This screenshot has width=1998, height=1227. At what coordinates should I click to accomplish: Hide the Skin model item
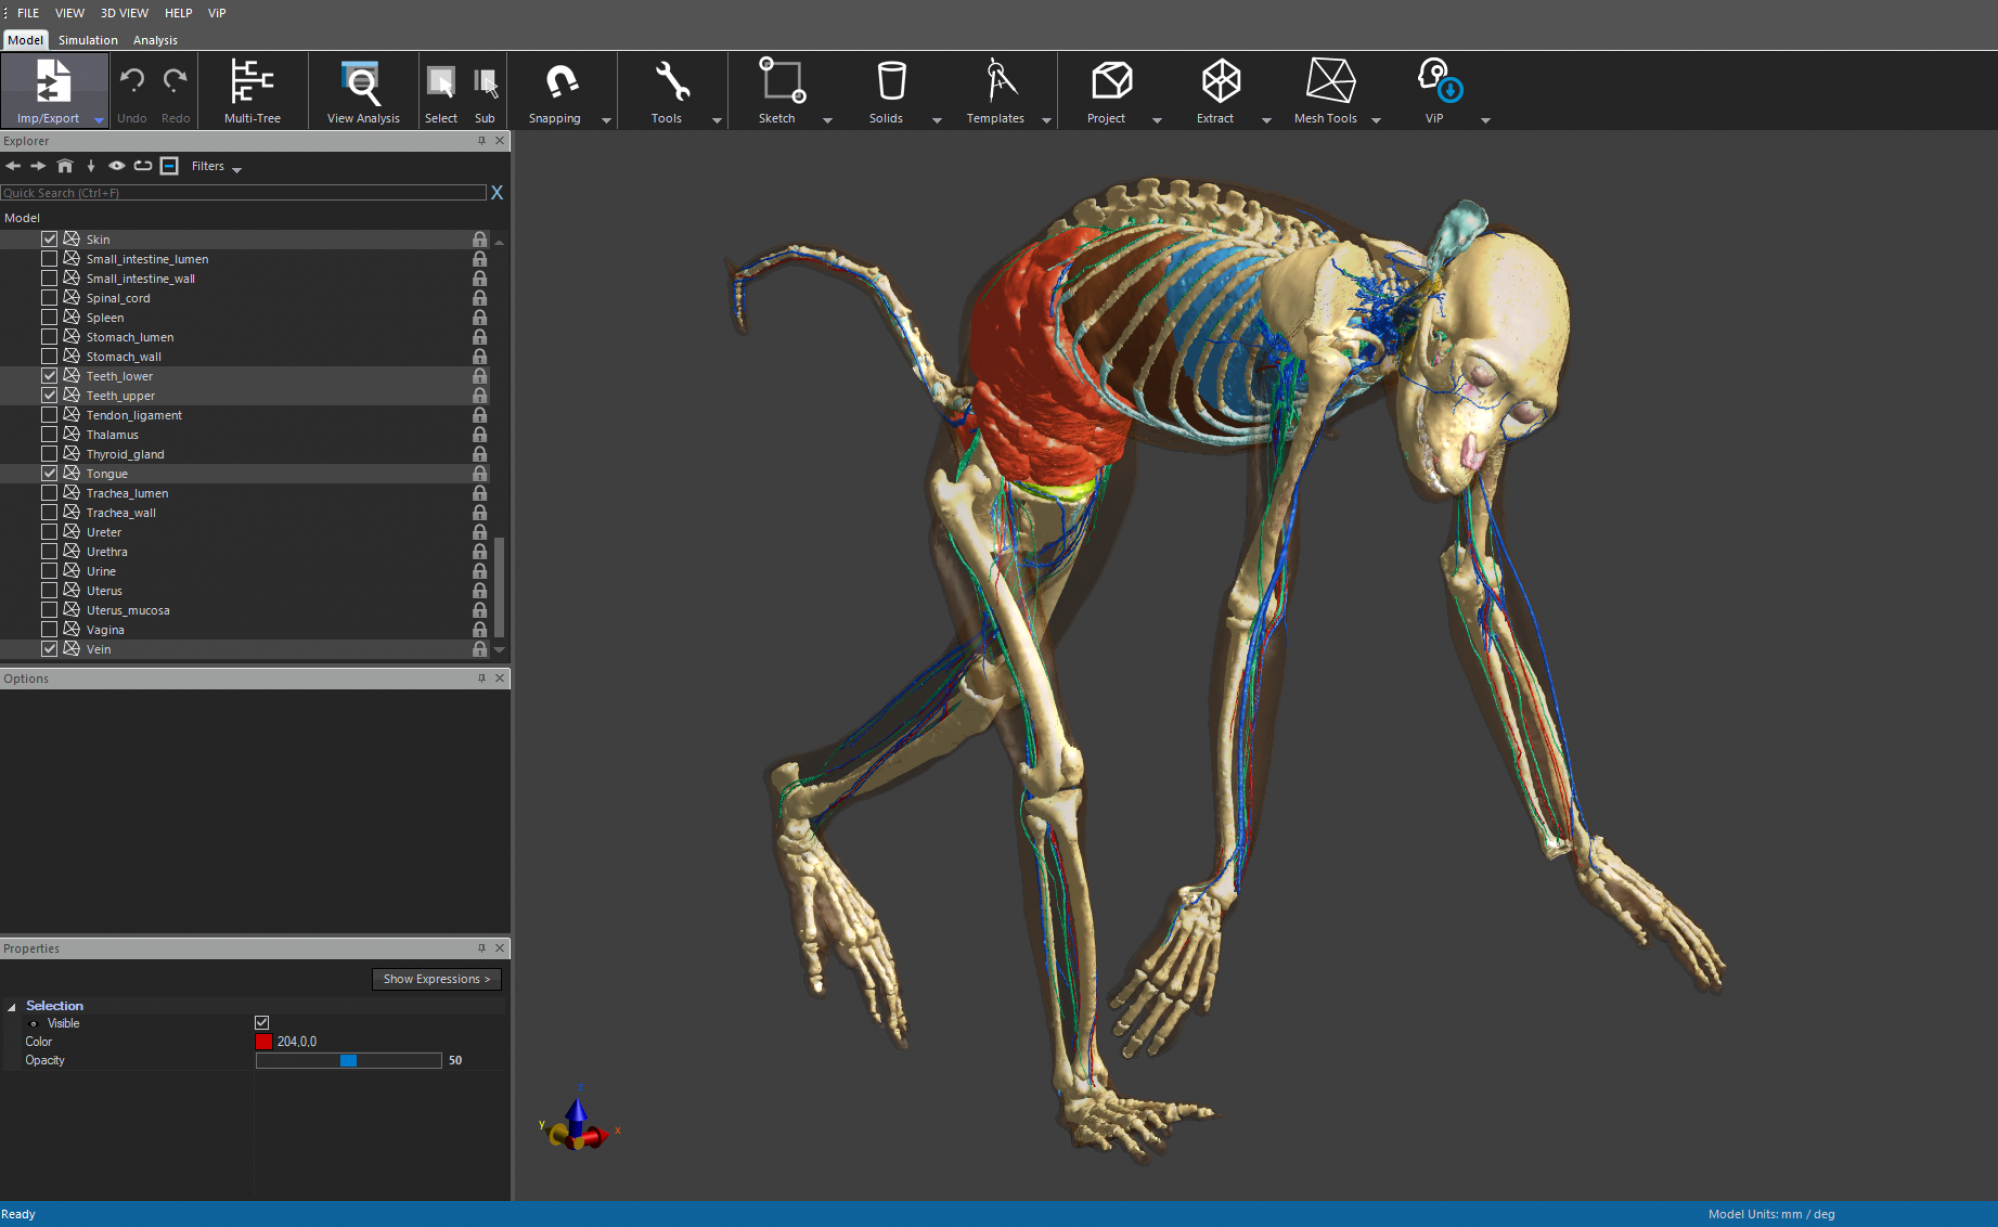[49, 239]
